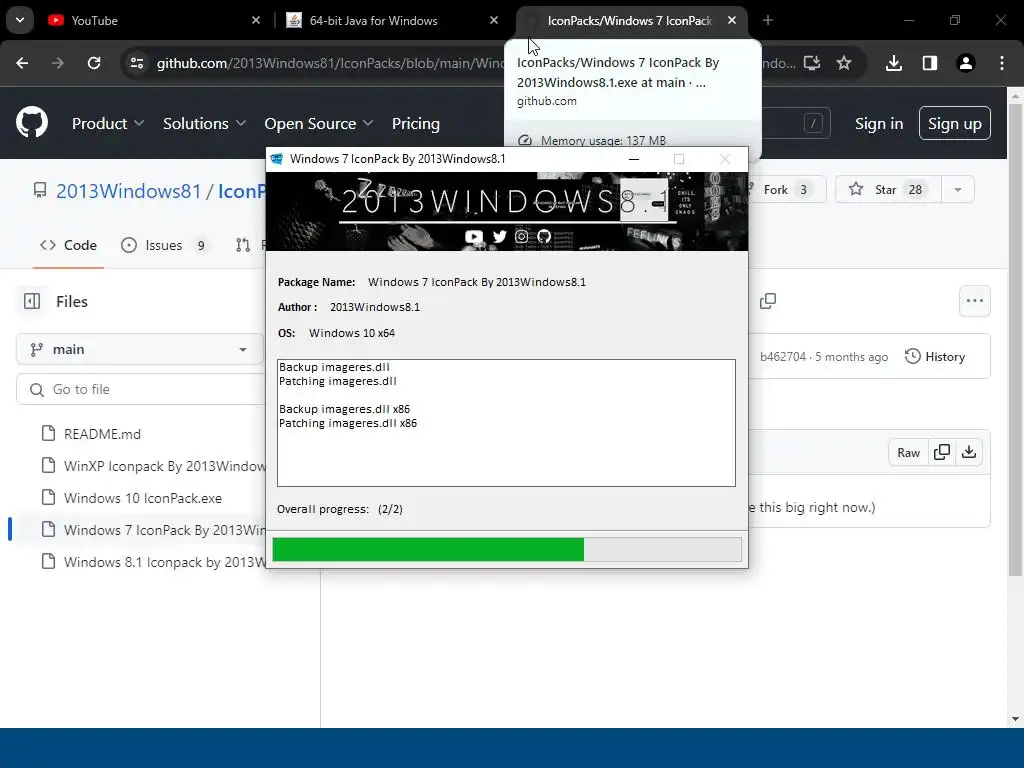Close the 64-bit Java tab
The width and height of the screenshot is (1024, 768).
pyautogui.click(x=494, y=20)
